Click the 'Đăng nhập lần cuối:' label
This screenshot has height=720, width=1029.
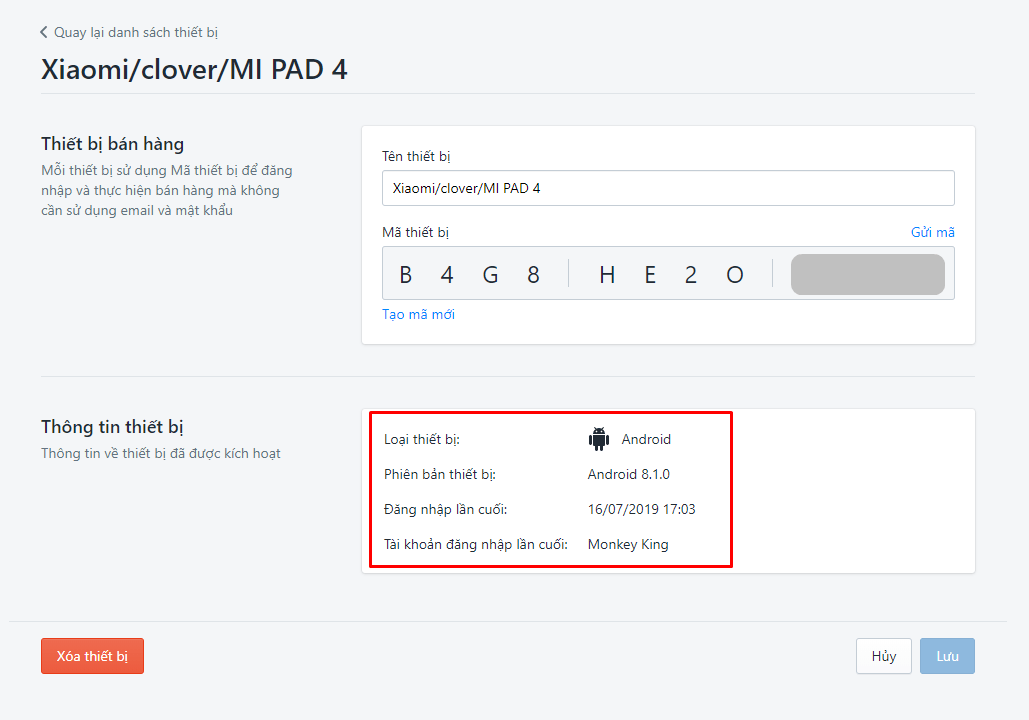(x=446, y=509)
